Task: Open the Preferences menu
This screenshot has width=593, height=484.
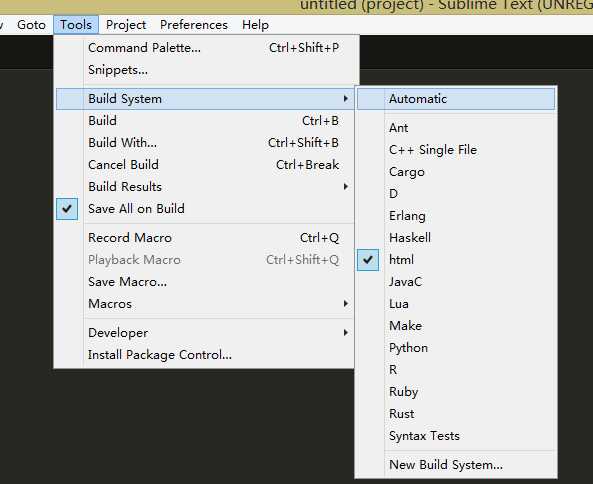Action: 194,25
